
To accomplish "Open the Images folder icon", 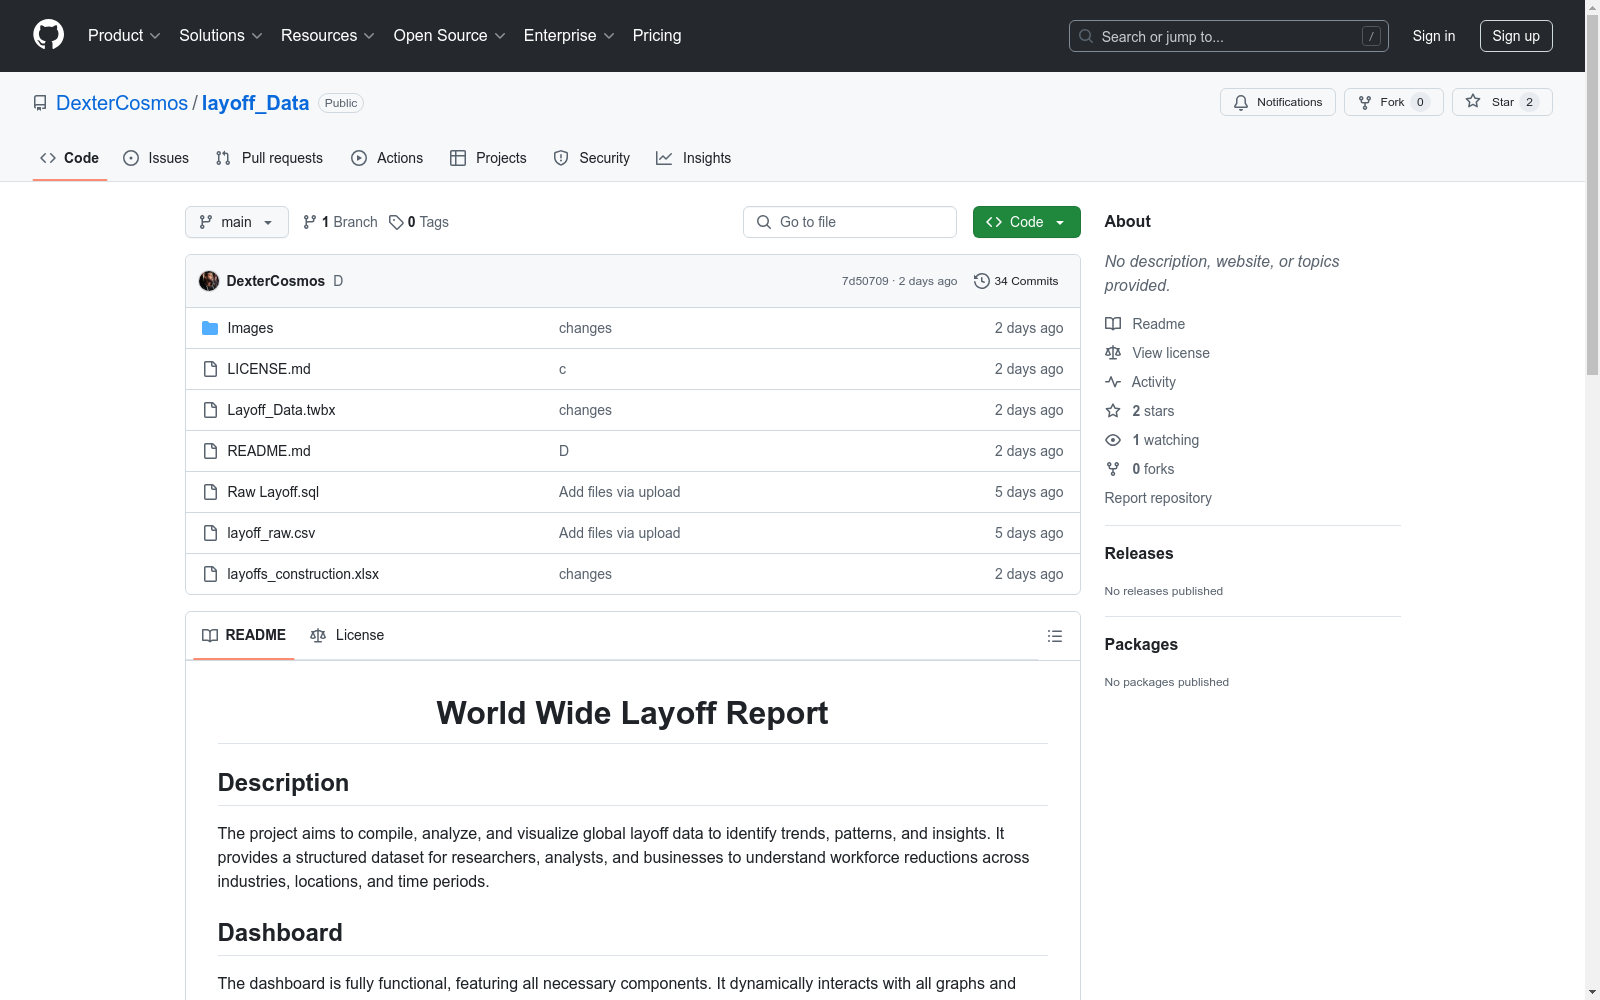I will pyautogui.click(x=210, y=328).
